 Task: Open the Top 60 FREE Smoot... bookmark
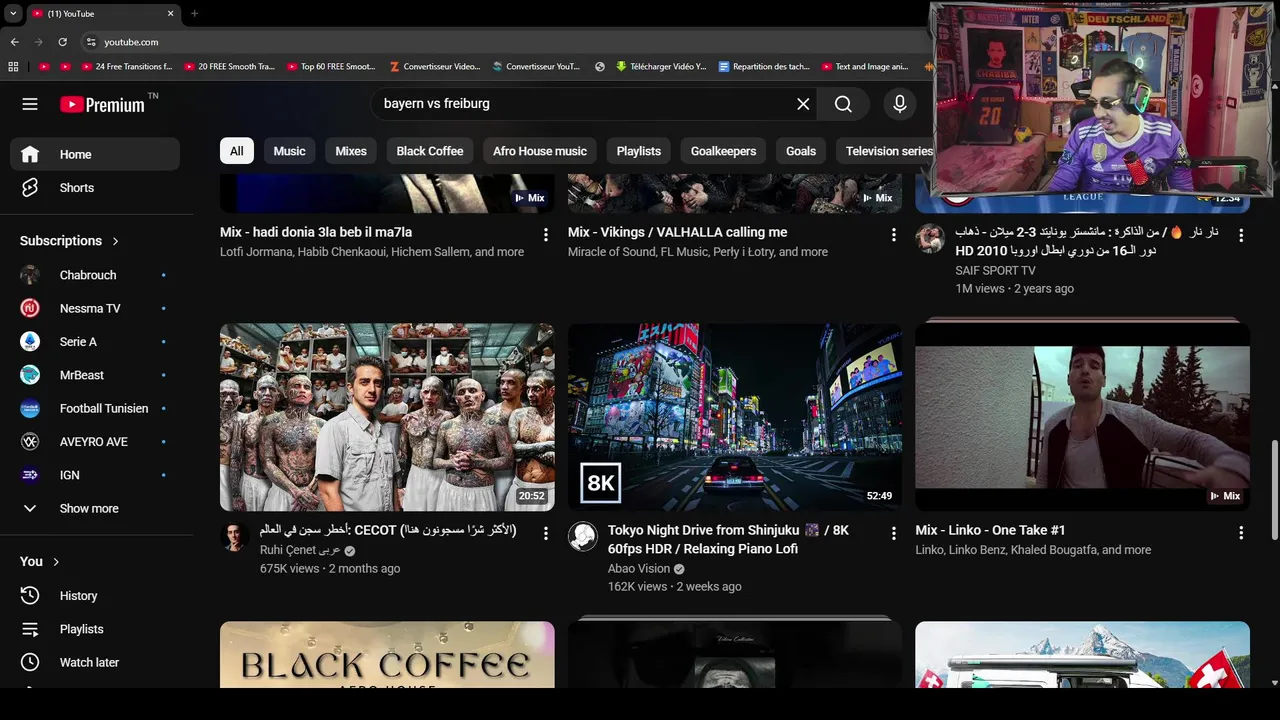[x=331, y=67]
